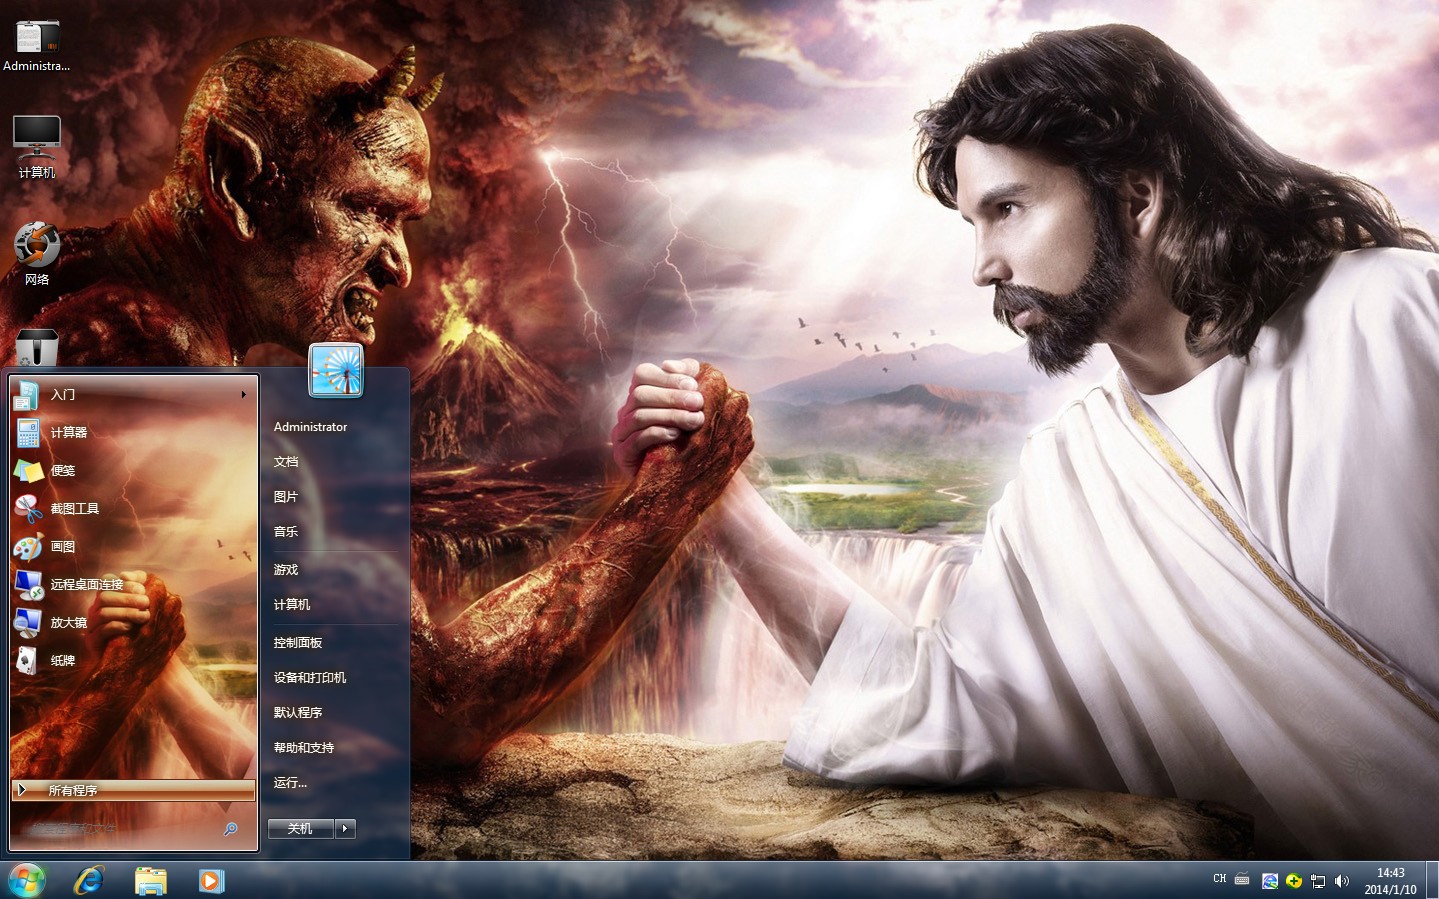This screenshot has height=899, width=1439.
Task: Click the keyboard icon in the tray
Action: tap(1242, 879)
